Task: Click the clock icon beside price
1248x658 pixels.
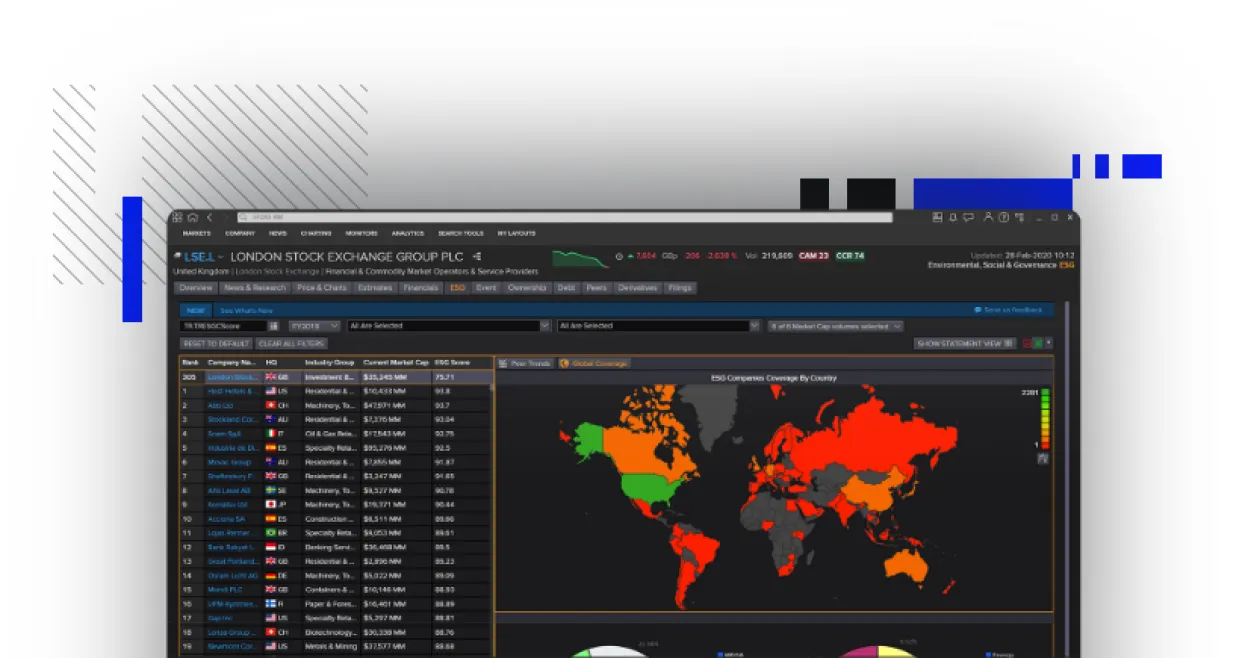Action: [619, 256]
